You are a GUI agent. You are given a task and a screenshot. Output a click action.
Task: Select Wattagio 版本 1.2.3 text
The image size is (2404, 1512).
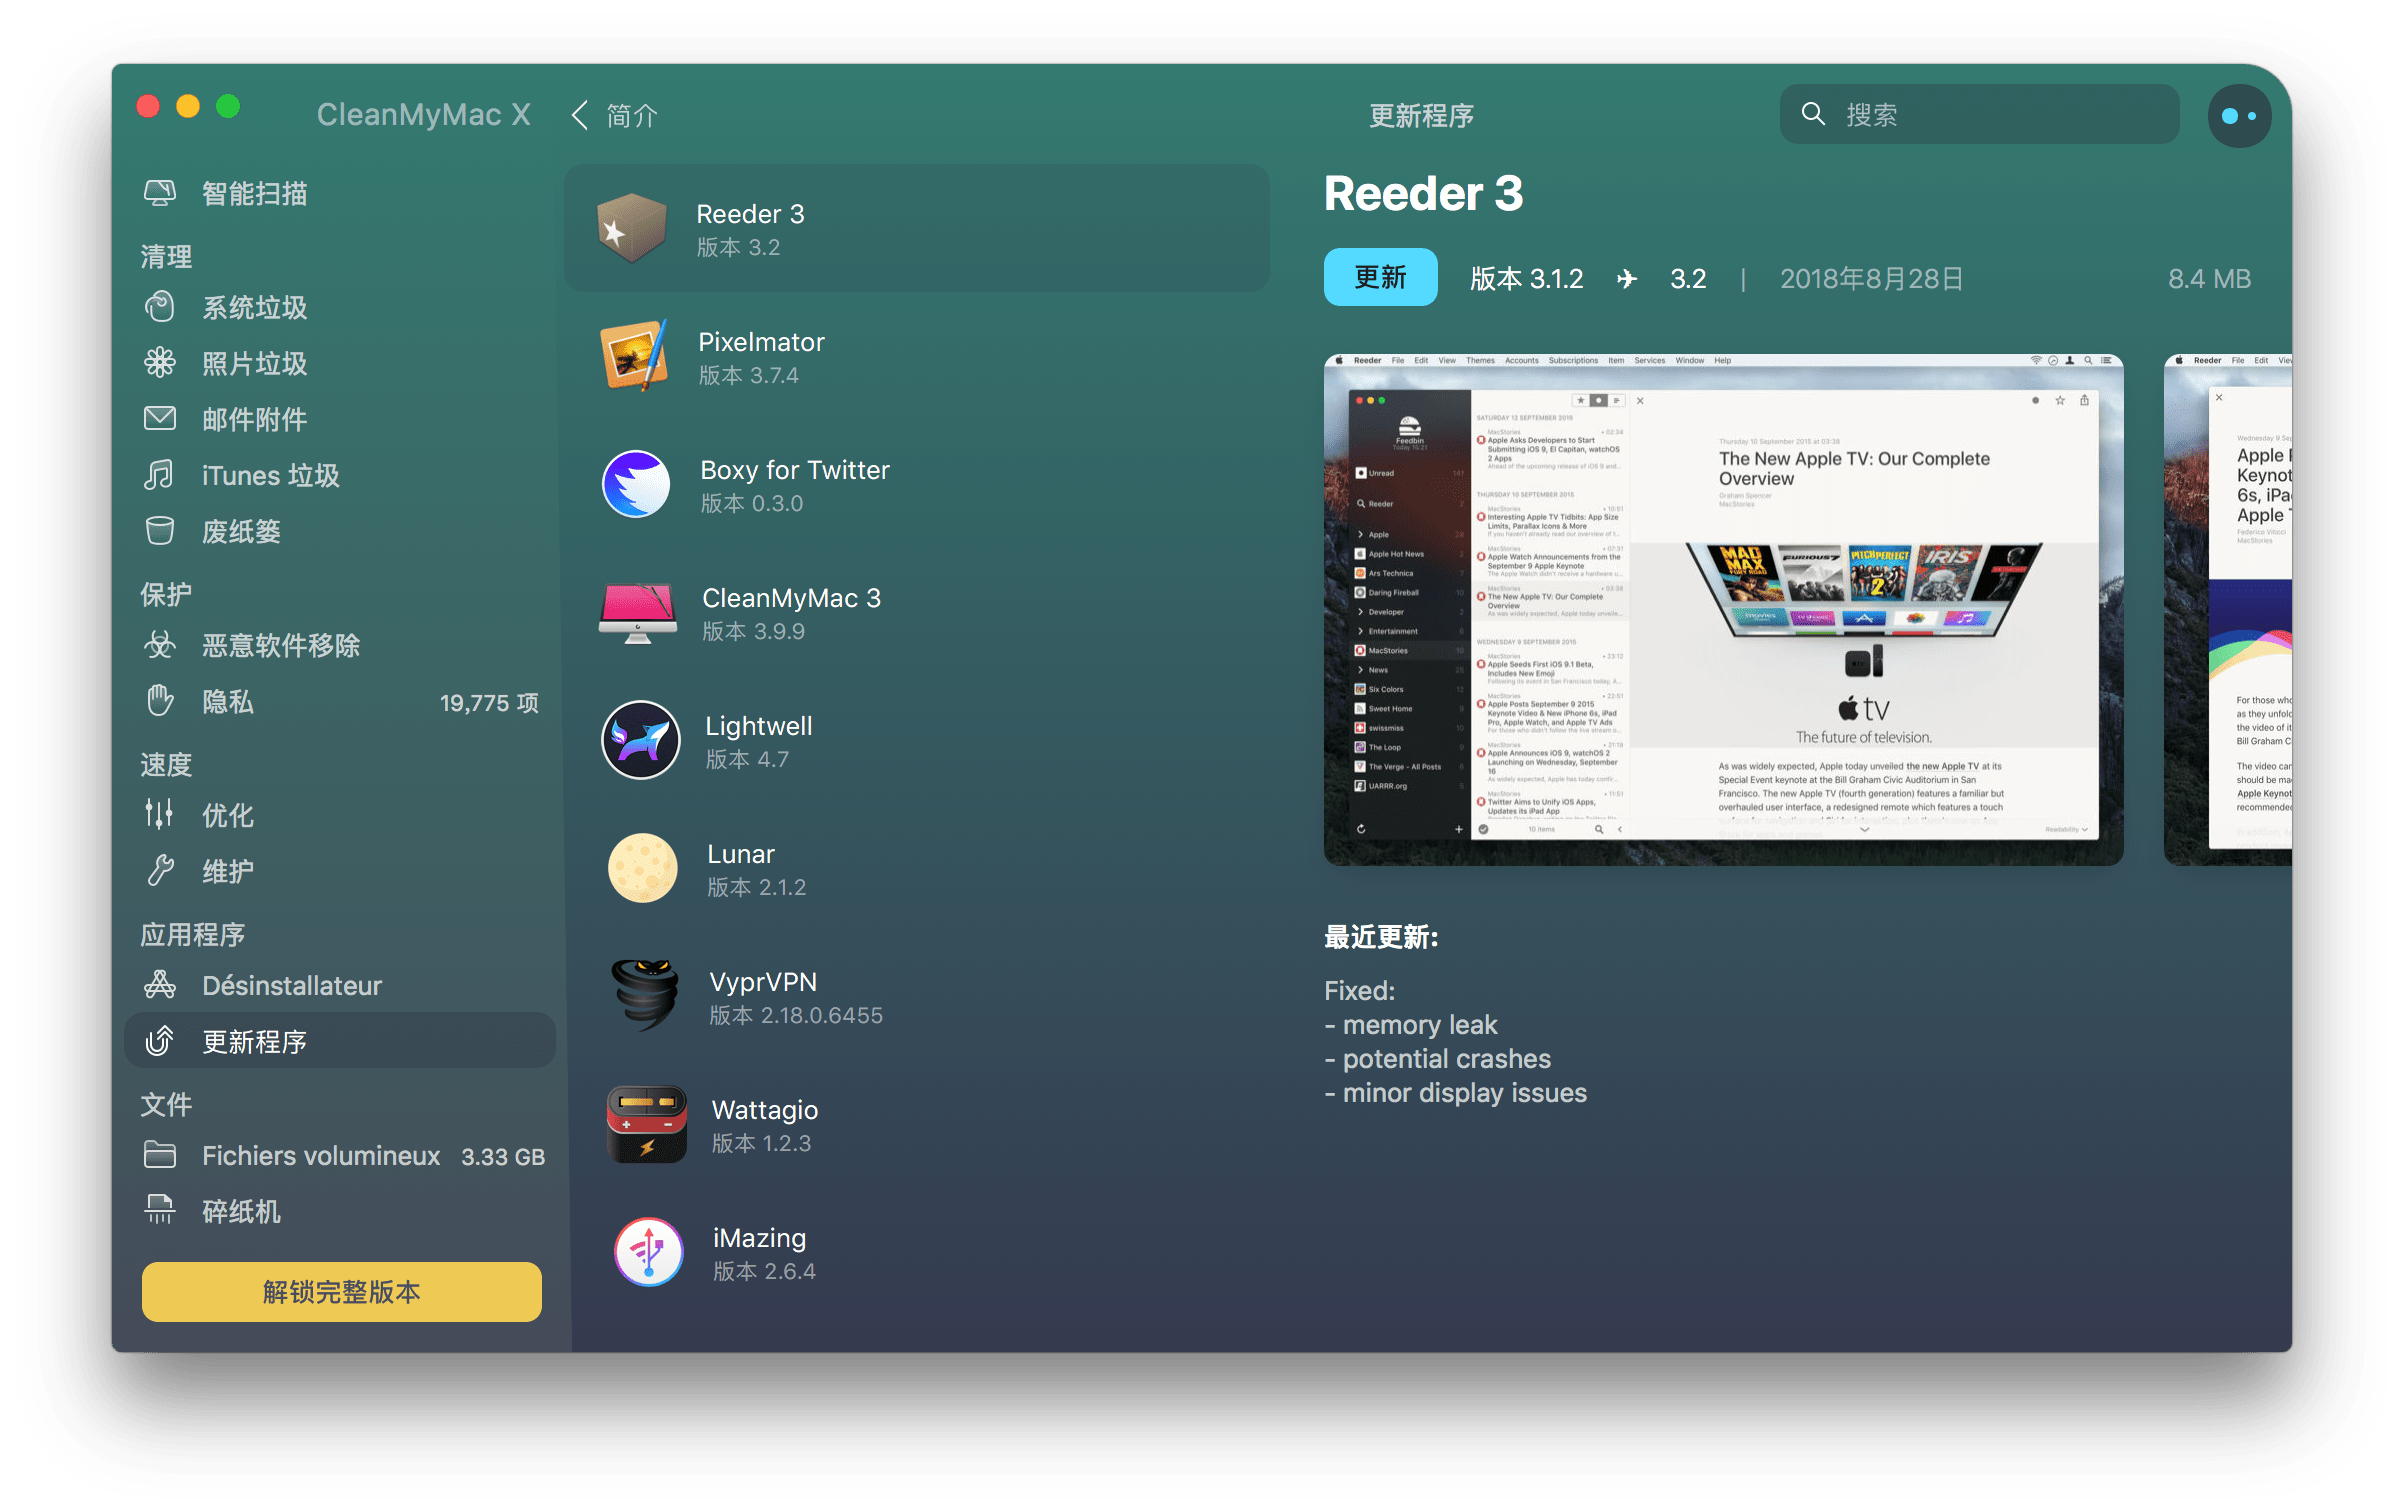pyautogui.click(x=762, y=1143)
